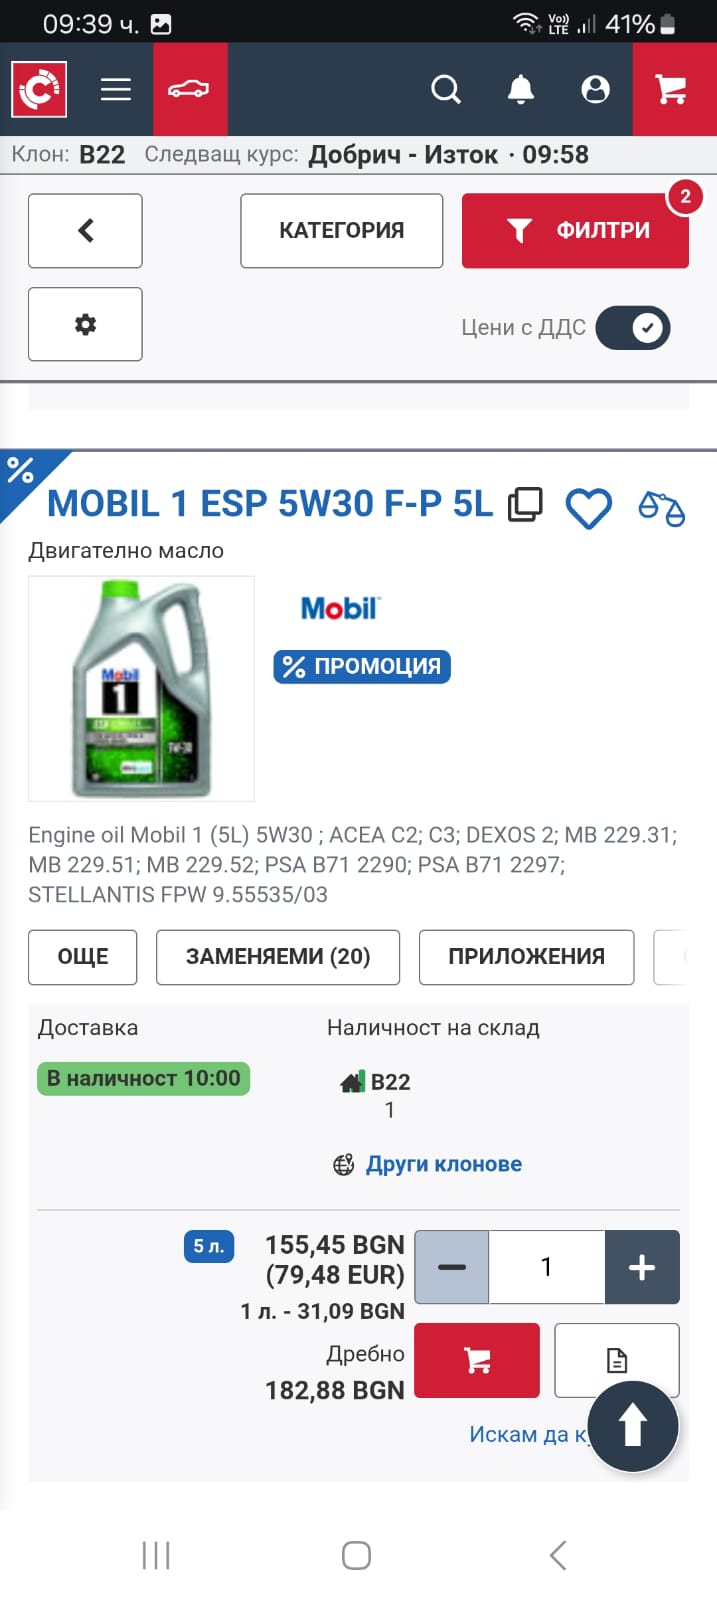Image resolution: width=717 pixels, height=1600 pixels.
Task: Increase quantity with the plus button
Action: click(x=642, y=1267)
